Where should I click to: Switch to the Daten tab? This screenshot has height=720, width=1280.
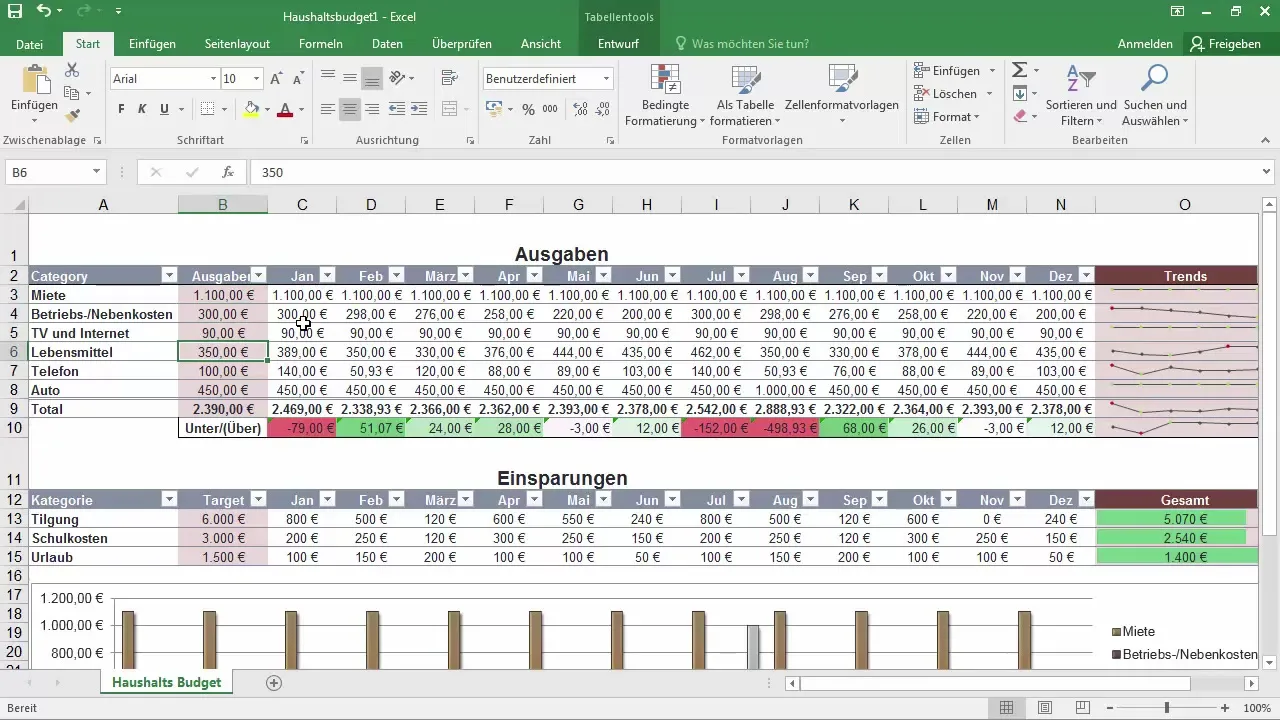point(387,44)
